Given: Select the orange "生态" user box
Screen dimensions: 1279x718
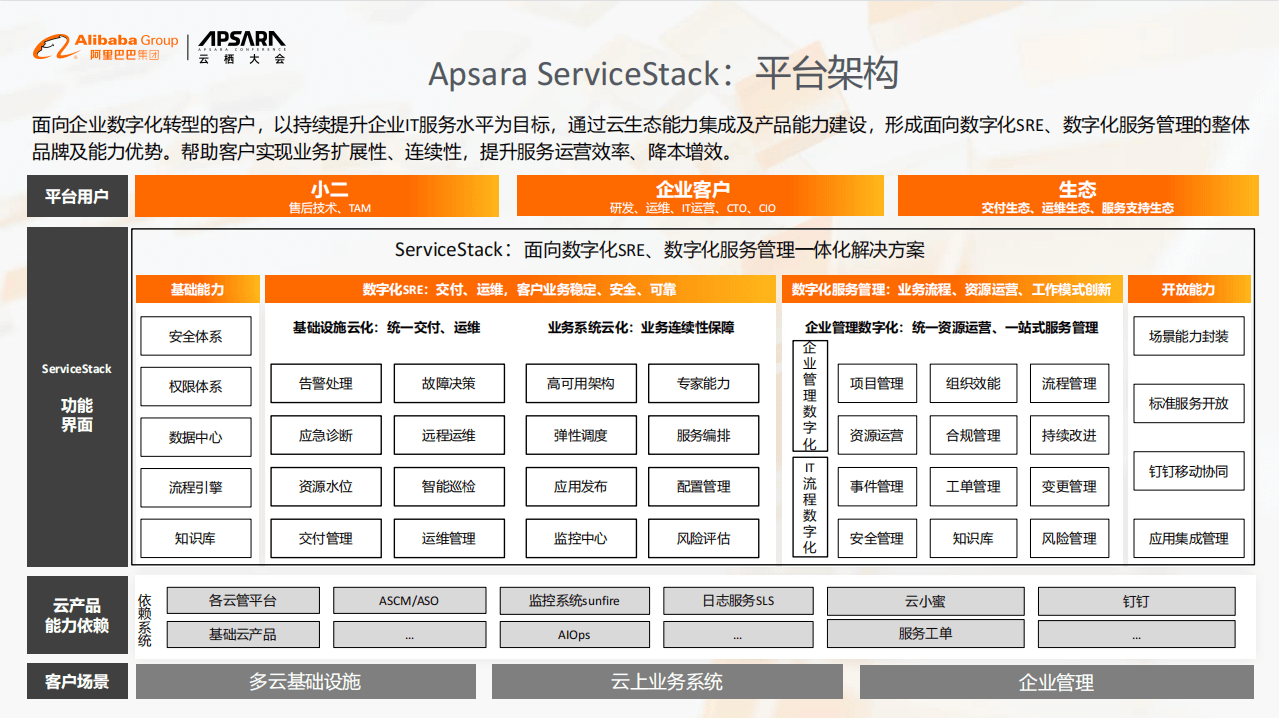Looking at the screenshot, I should tap(1076, 196).
